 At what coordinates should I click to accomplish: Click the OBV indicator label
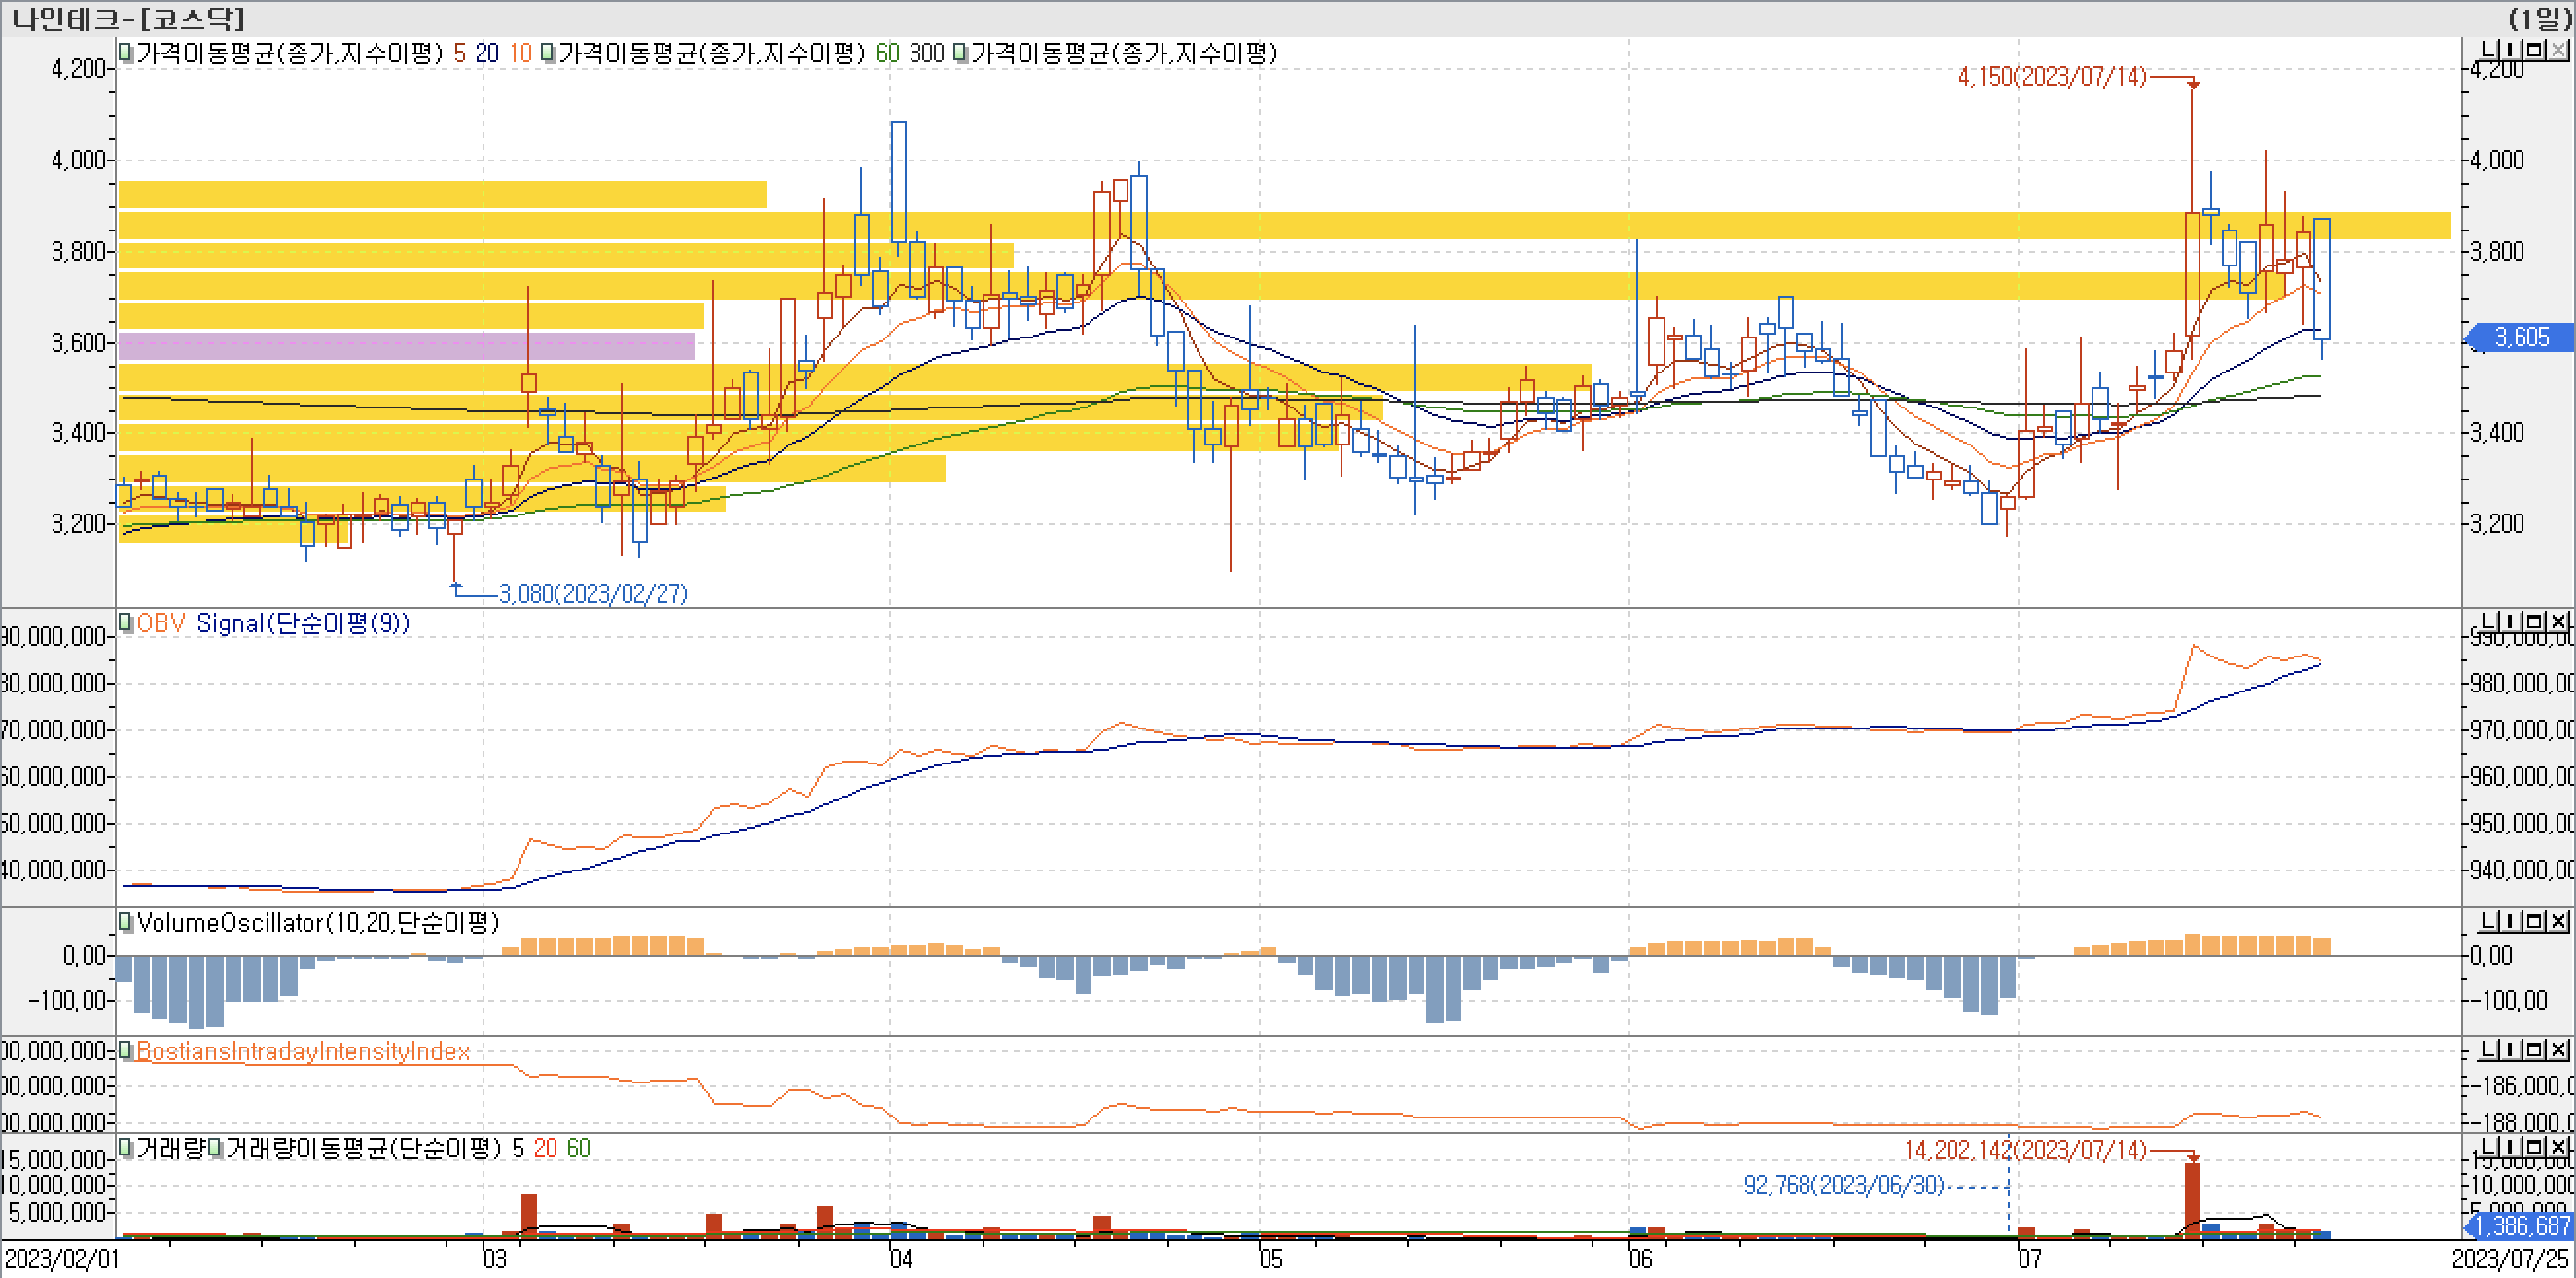click(x=161, y=623)
